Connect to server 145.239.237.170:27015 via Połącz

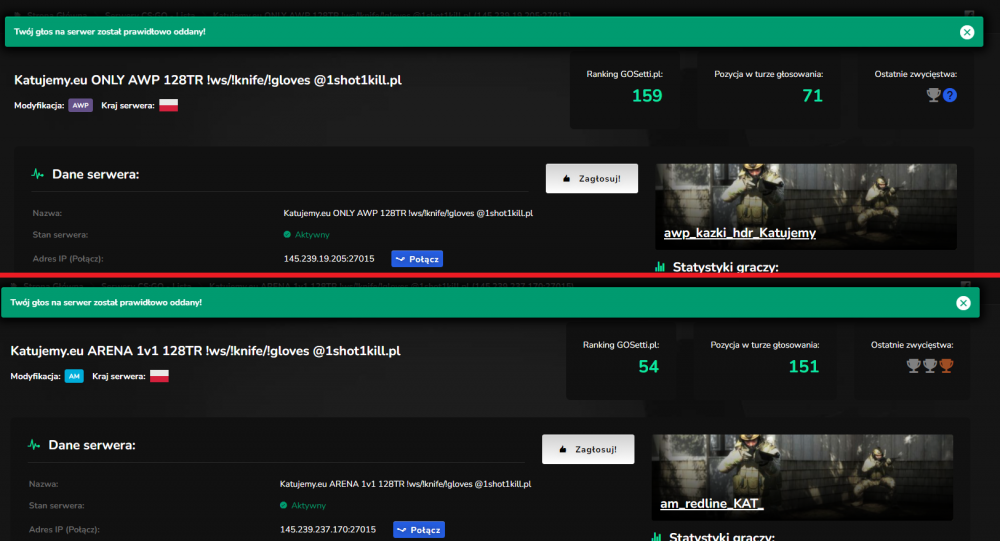click(419, 530)
